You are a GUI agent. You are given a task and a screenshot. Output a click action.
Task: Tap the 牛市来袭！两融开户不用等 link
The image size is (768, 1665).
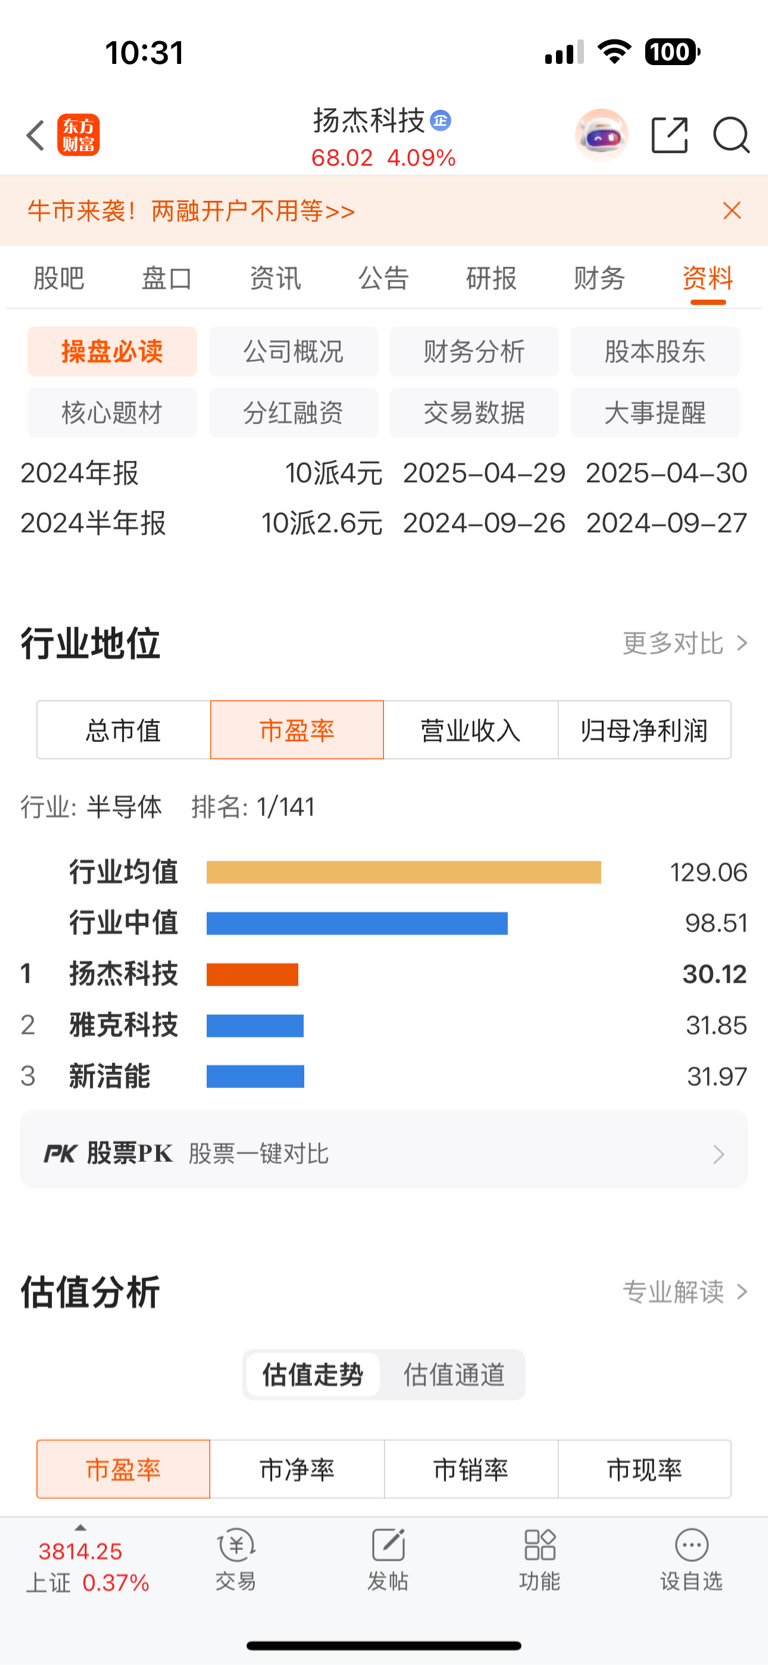(x=191, y=211)
